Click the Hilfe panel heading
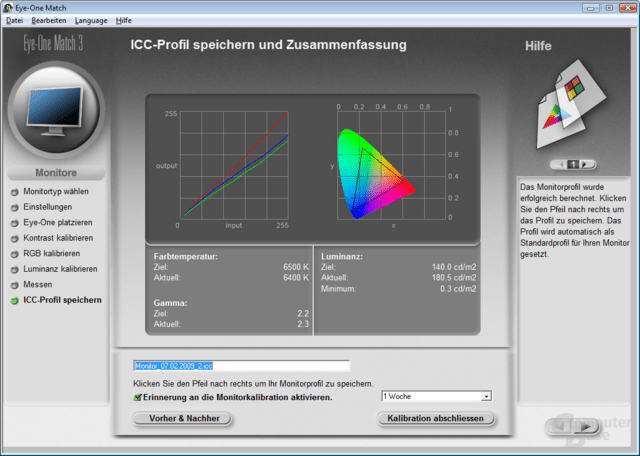This screenshot has width=640, height=456. click(x=538, y=46)
